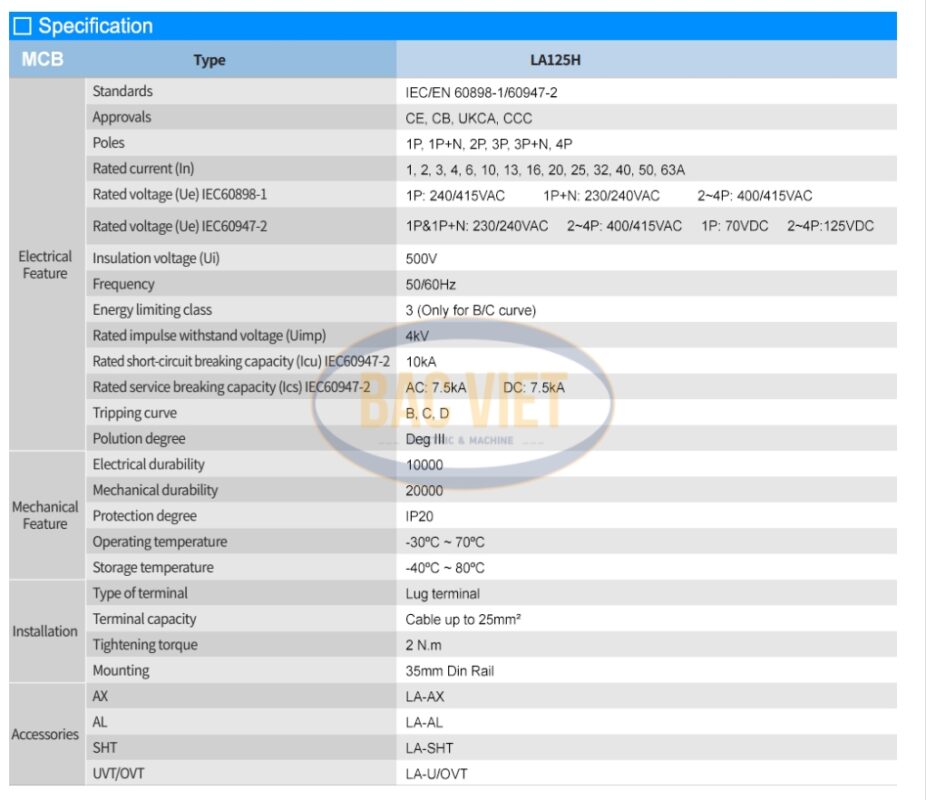Click the Tripping curve row label

[134, 413]
